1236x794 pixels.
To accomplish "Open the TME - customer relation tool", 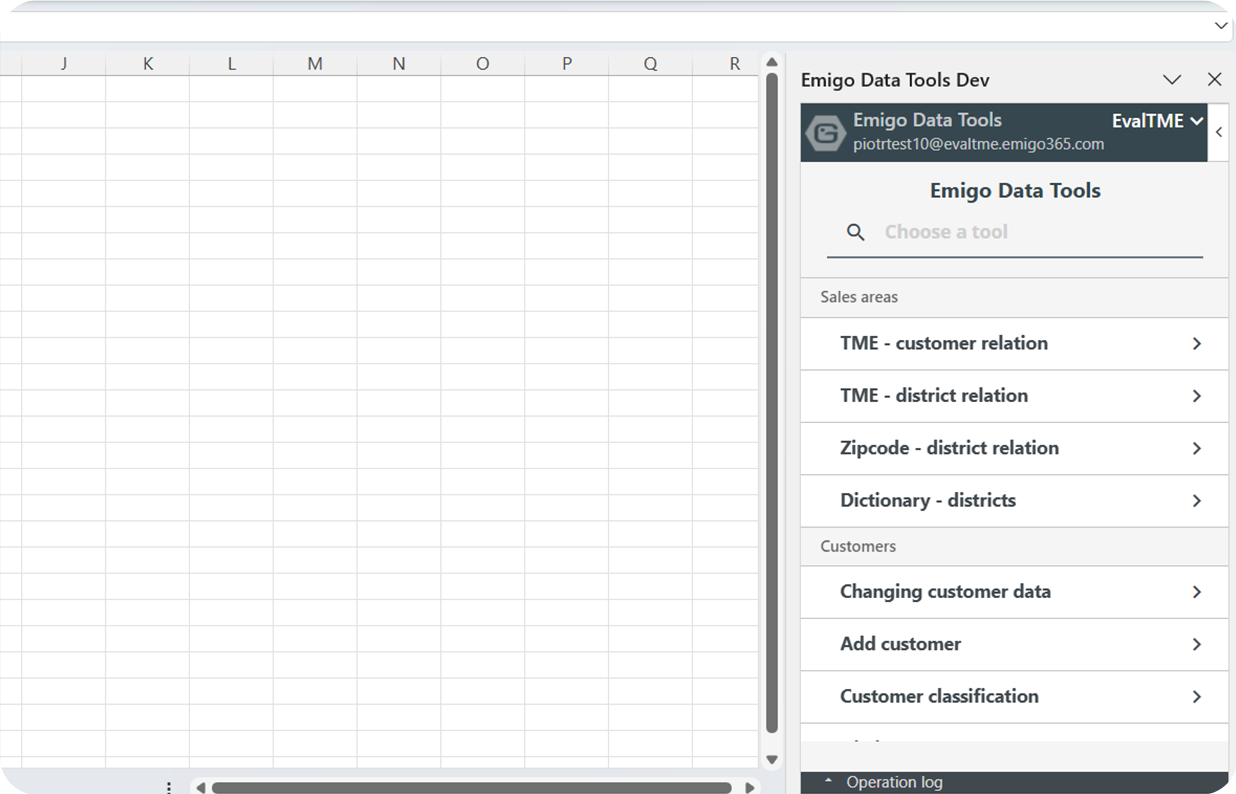I will coord(1014,343).
